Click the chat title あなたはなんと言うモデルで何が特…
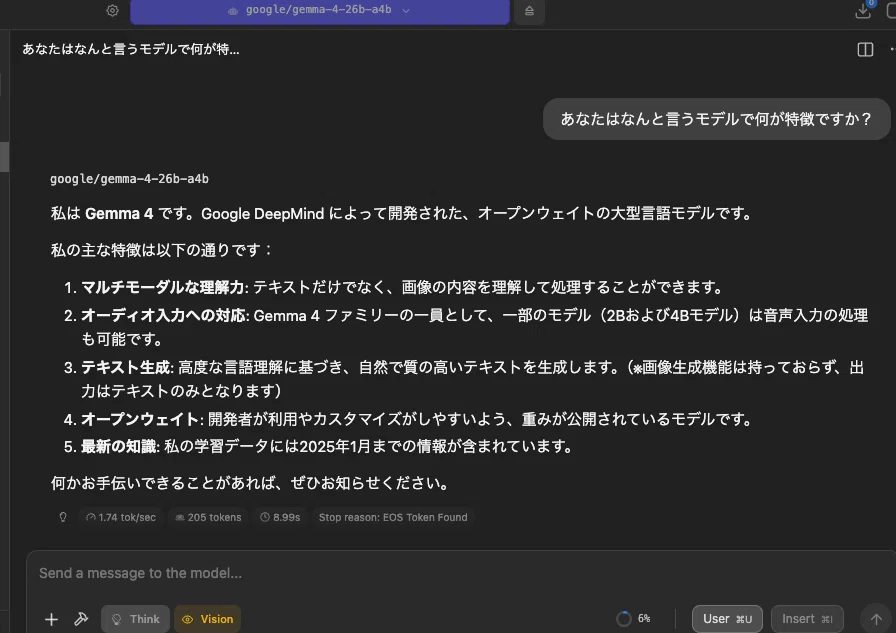This screenshot has width=896, height=633. pos(131,49)
